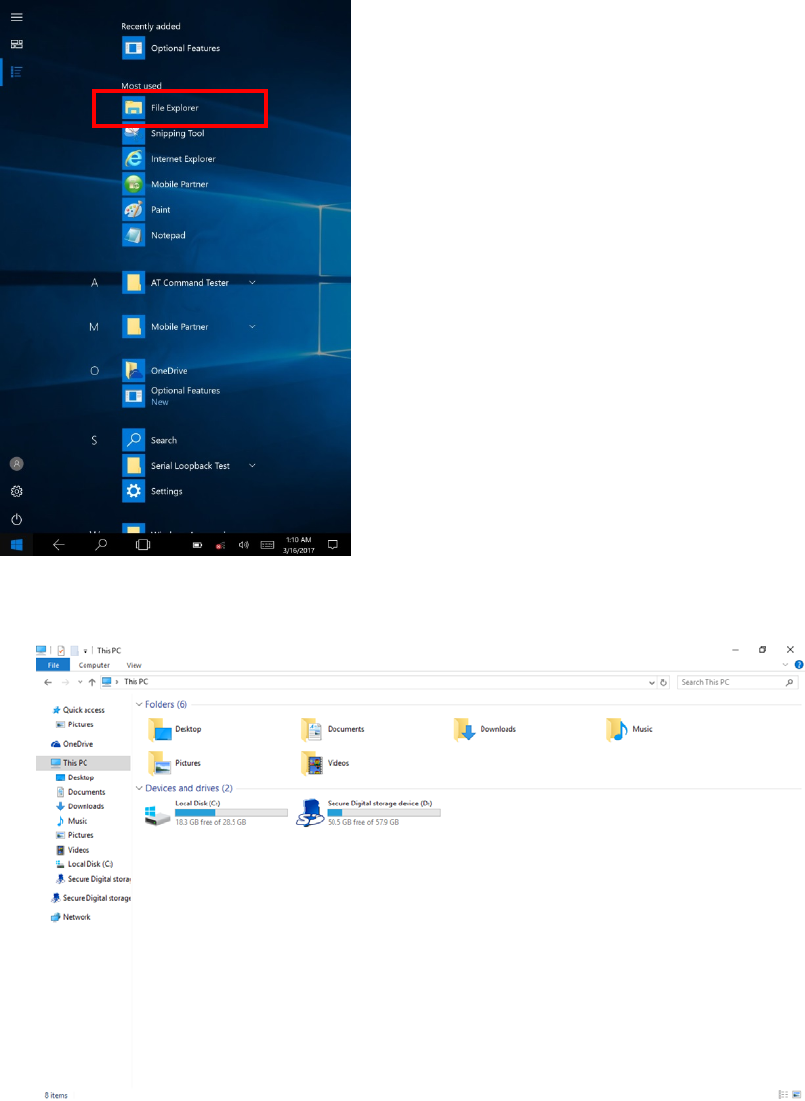Open the user account icon in Start

pyautogui.click(x=17, y=463)
